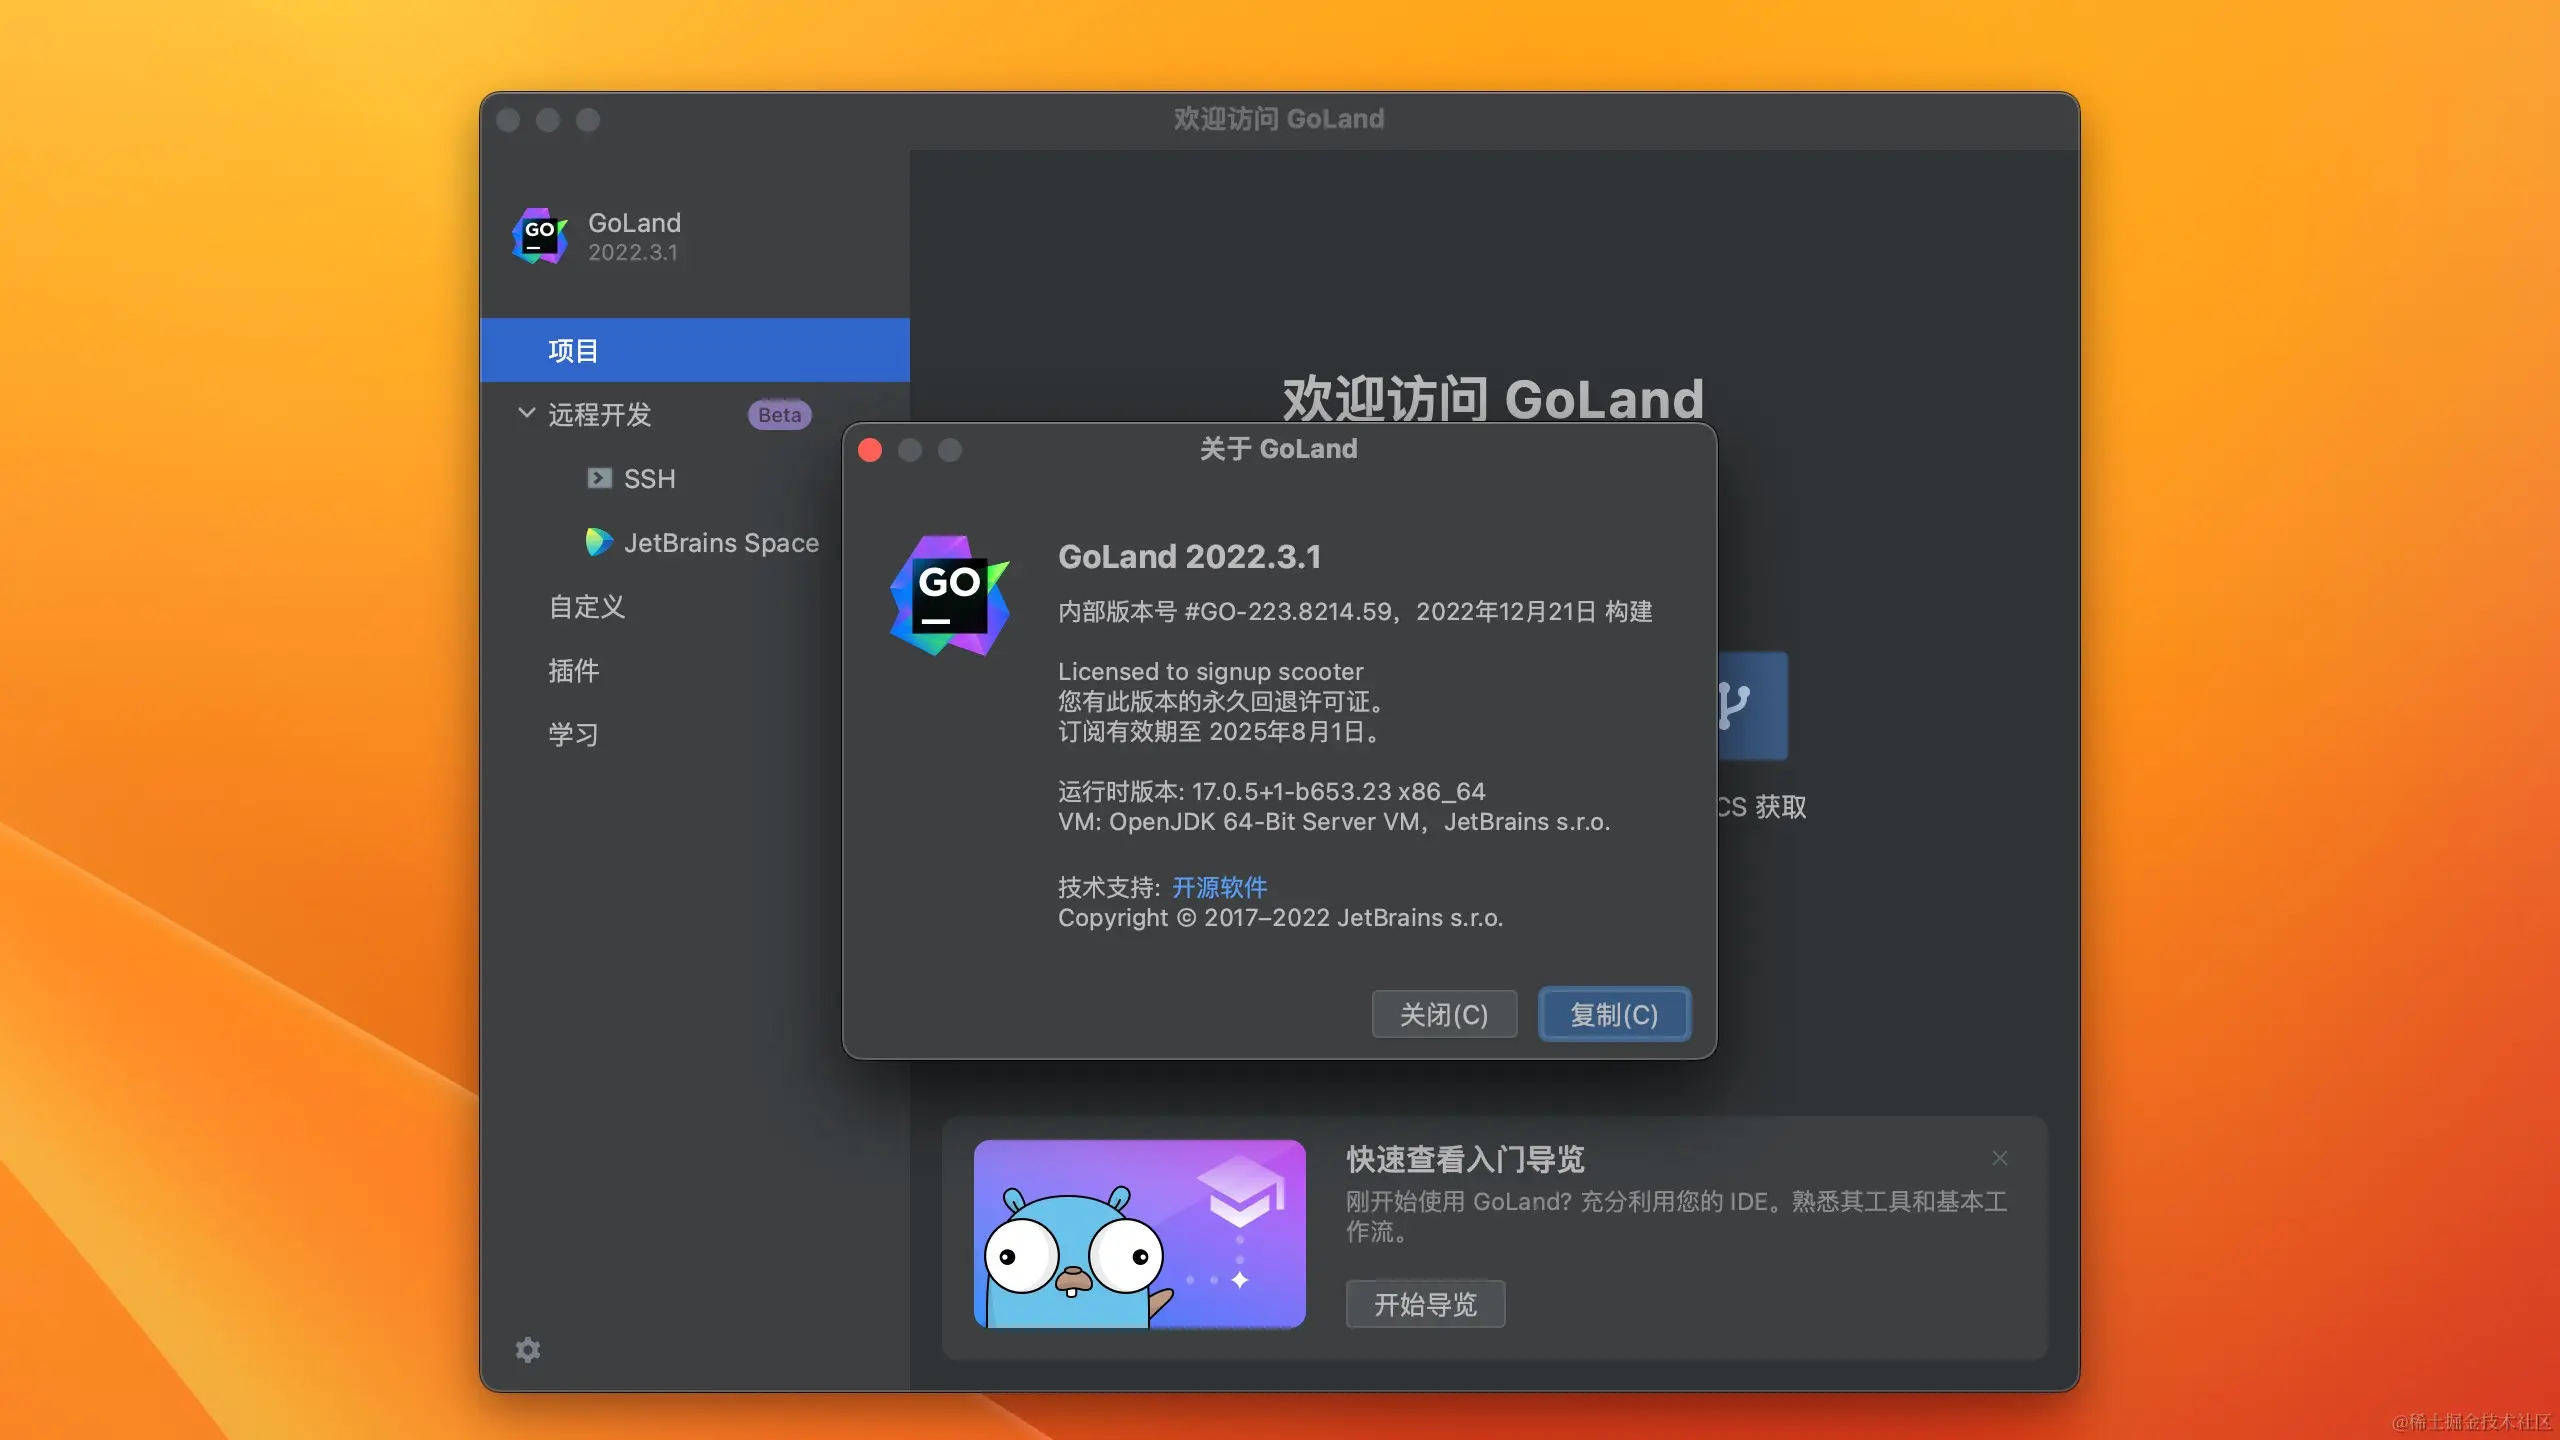Click the large GoLand logo in About dialog
Screen dimensions: 2560x1440
949,595
